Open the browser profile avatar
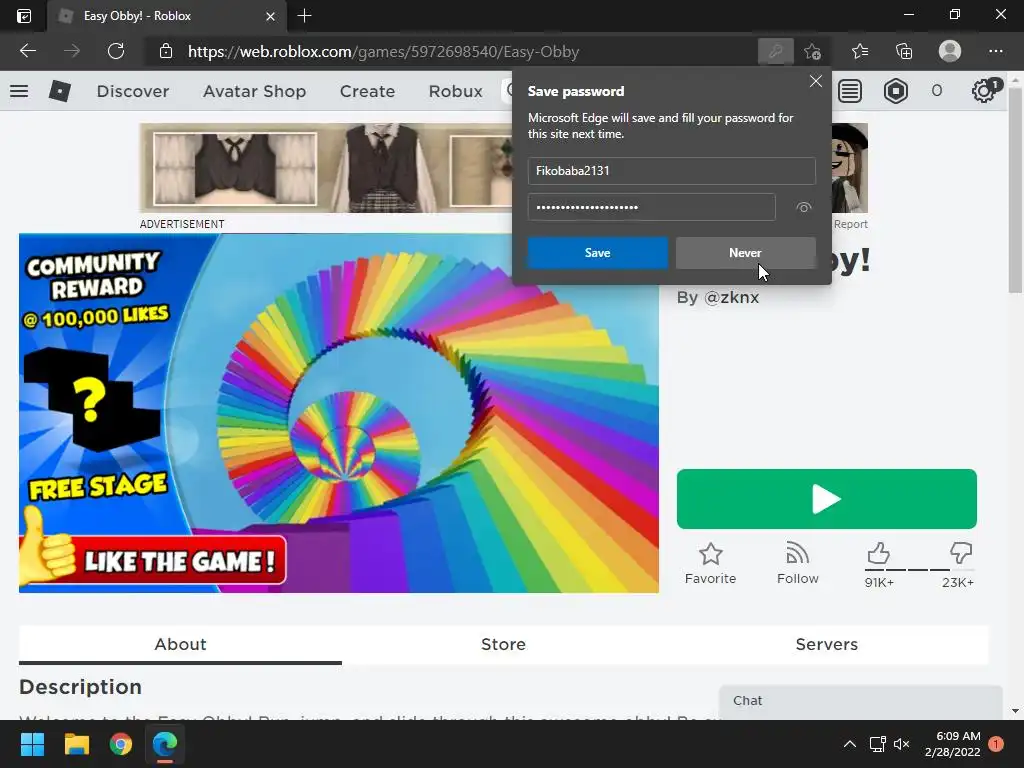 coord(950,51)
